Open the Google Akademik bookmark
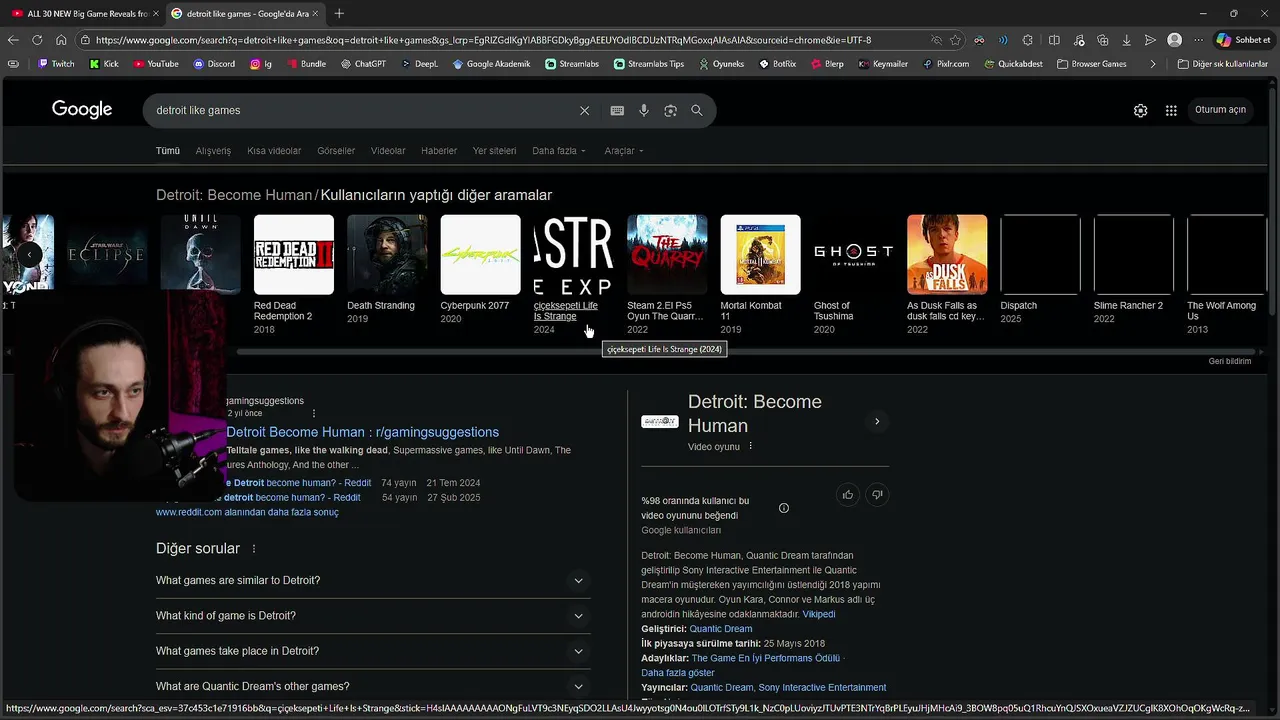The image size is (1280, 720). tap(491, 64)
